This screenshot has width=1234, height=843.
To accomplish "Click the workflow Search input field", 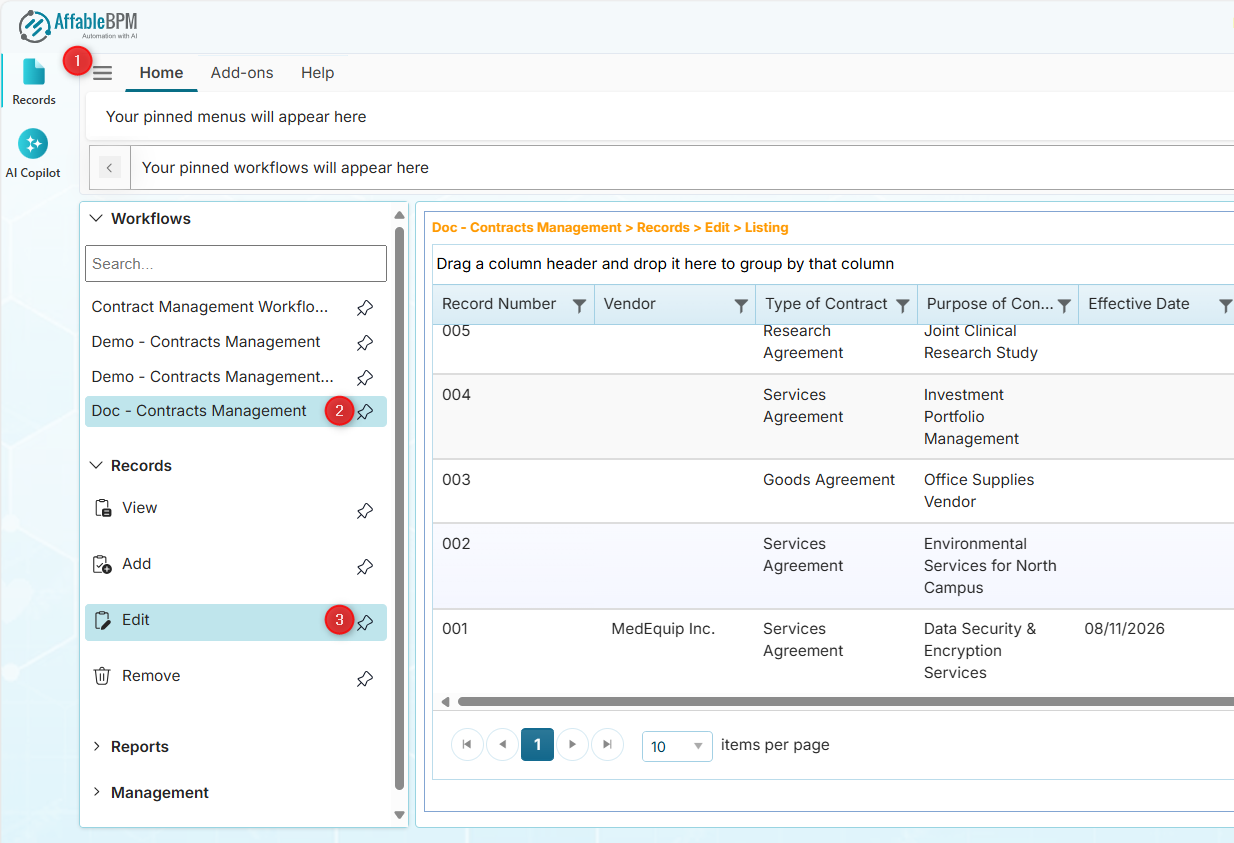I will coord(235,264).
